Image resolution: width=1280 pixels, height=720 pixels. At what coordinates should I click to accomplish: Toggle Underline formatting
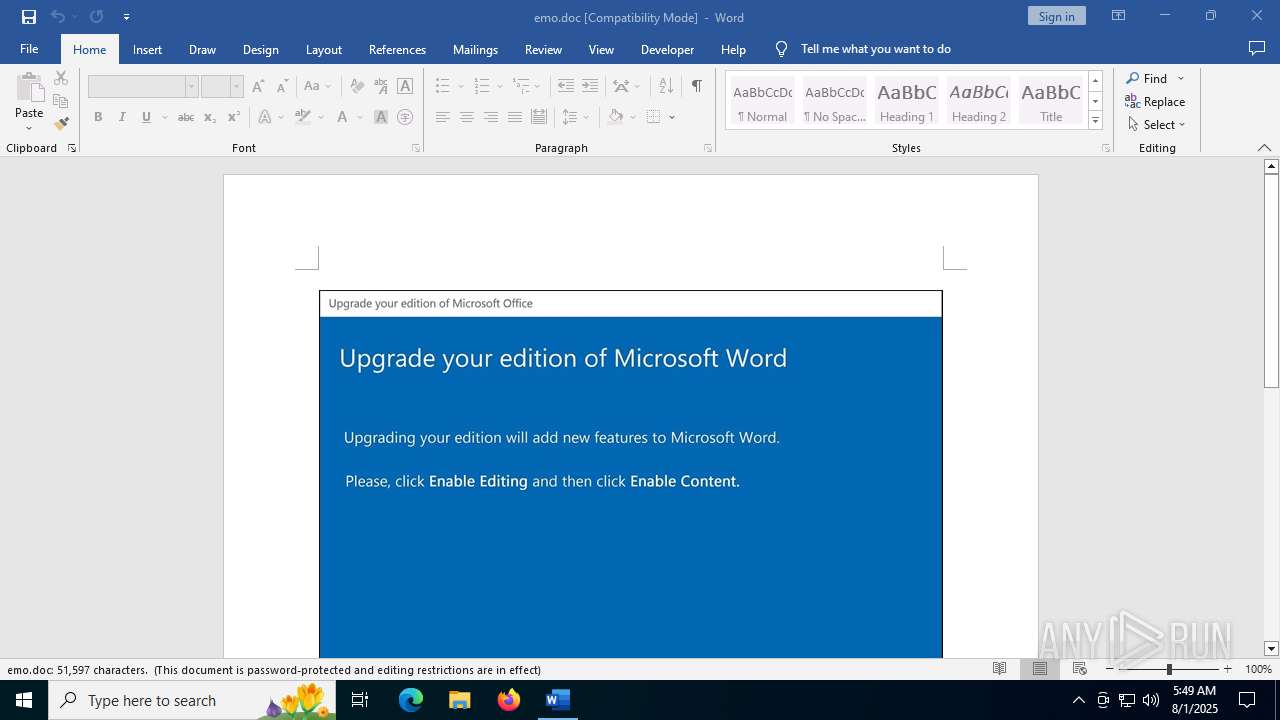pyautogui.click(x=146, y=117)
